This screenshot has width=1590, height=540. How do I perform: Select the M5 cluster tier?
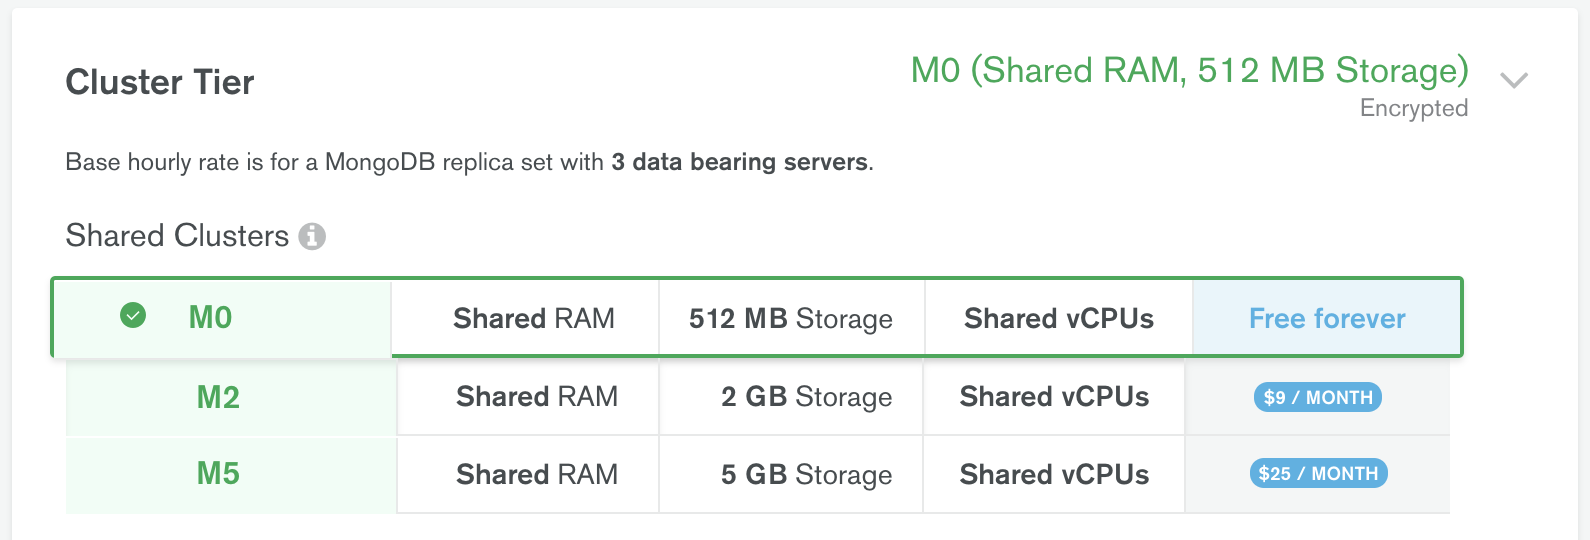tap(757, 474)
